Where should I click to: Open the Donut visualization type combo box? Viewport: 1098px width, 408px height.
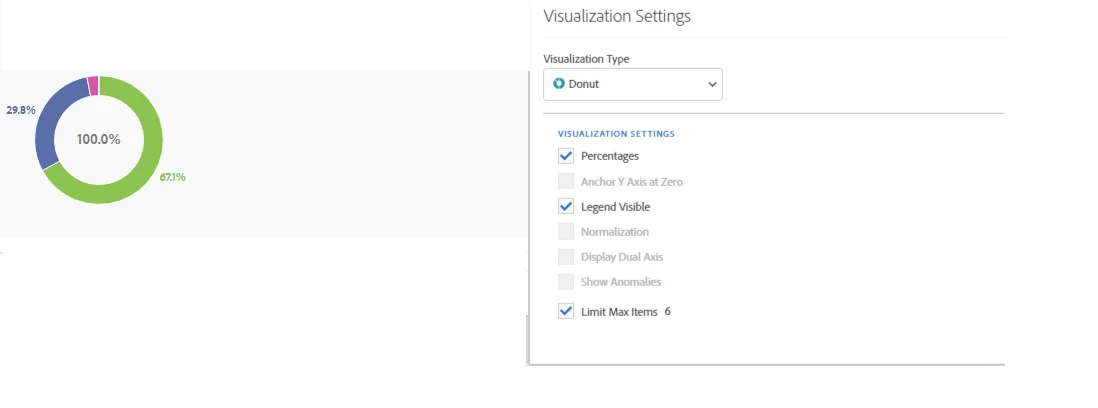632,84
